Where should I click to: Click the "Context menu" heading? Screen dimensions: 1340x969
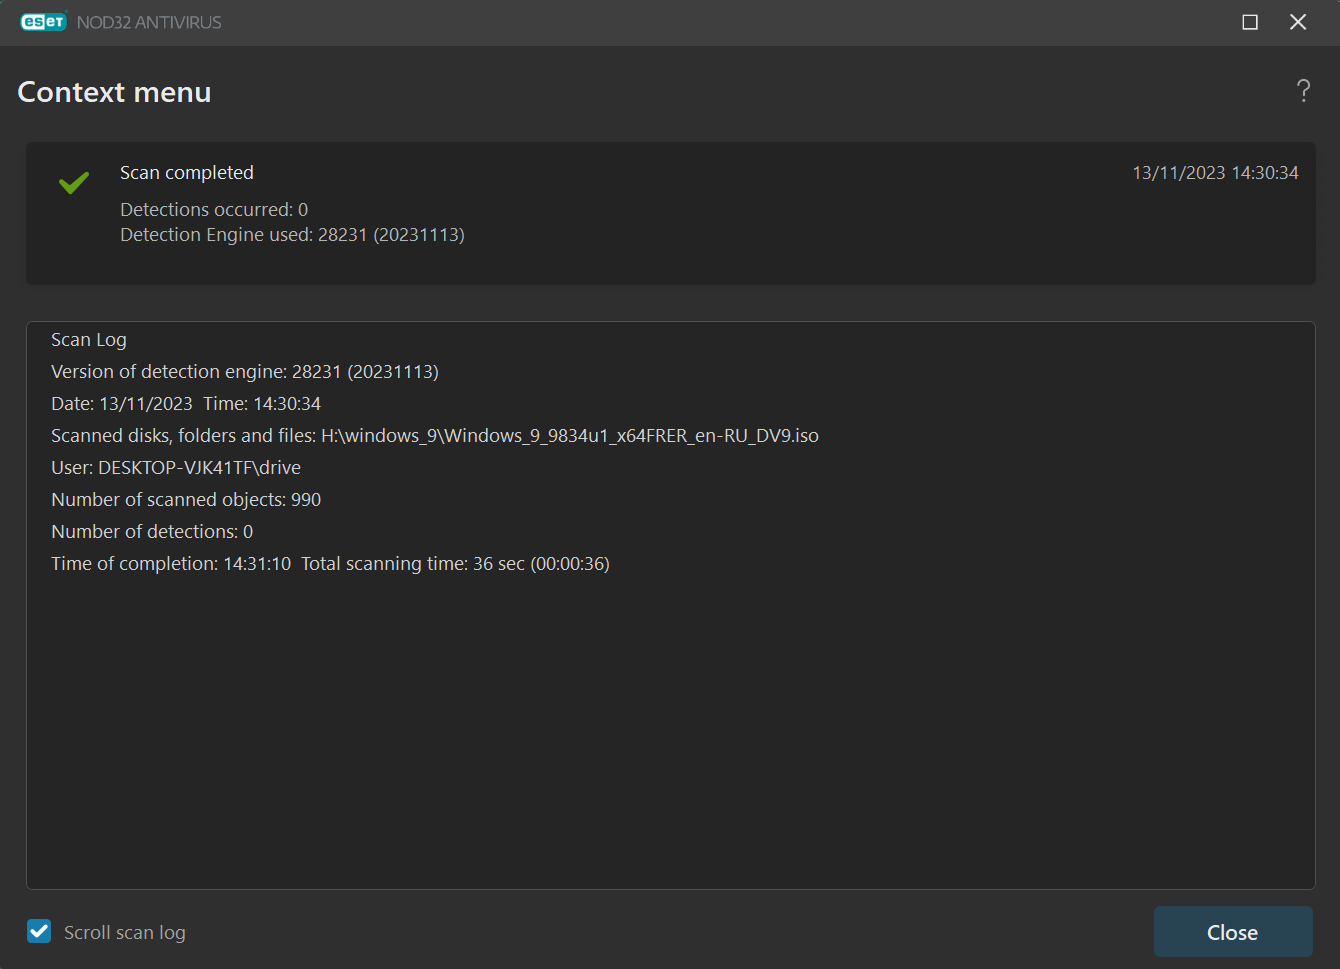pyautogui.click(x=114, y=92)
